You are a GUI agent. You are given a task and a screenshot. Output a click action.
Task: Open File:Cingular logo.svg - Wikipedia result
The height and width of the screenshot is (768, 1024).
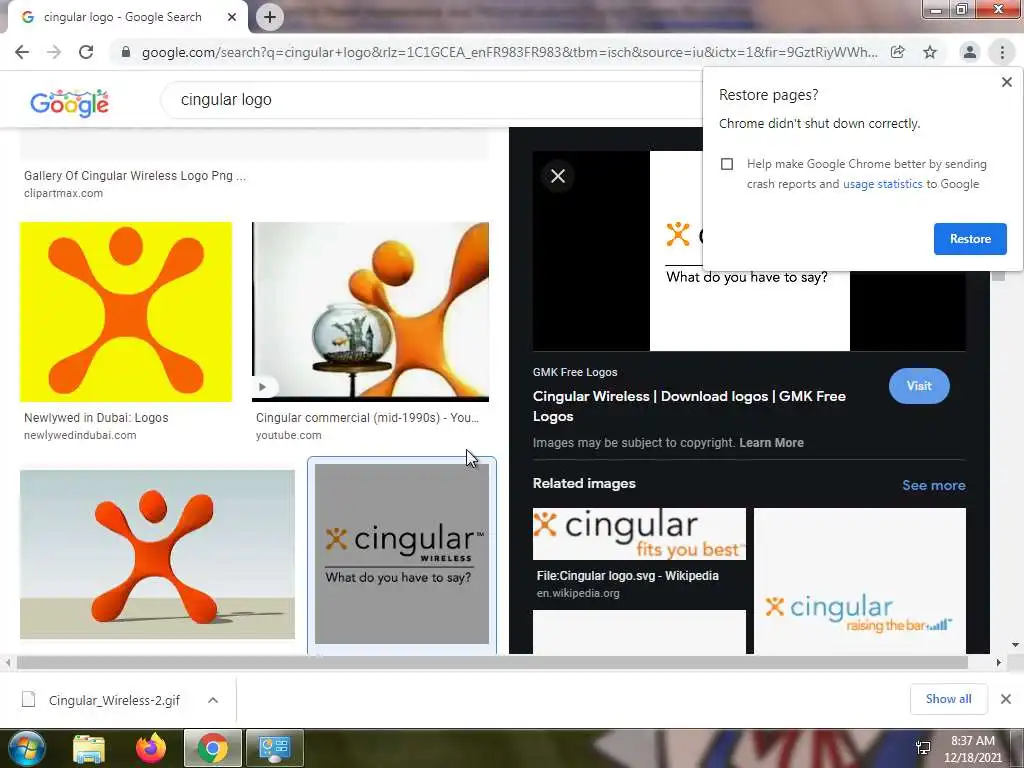pyautogui.click(x=627, y=576)
